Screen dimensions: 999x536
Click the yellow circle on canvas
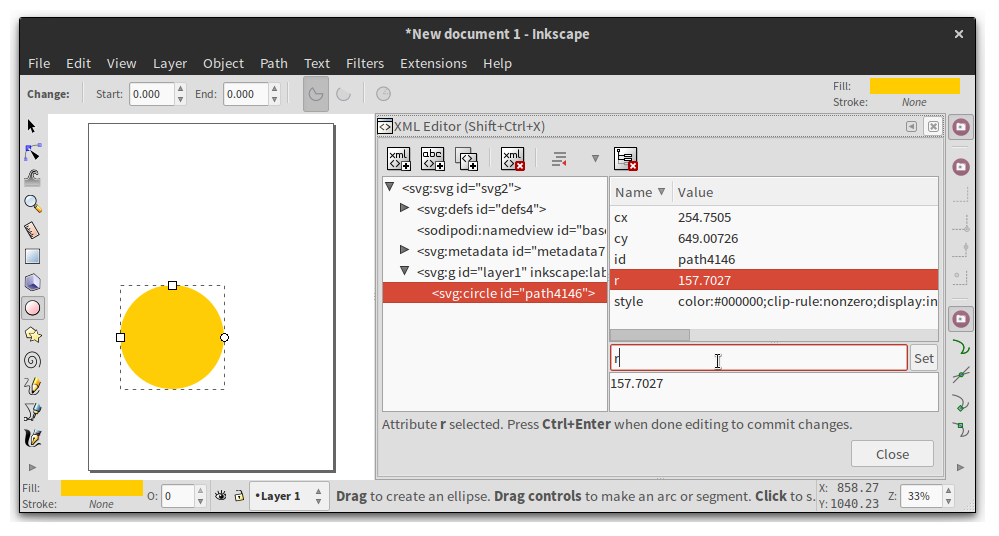[172, 337]
